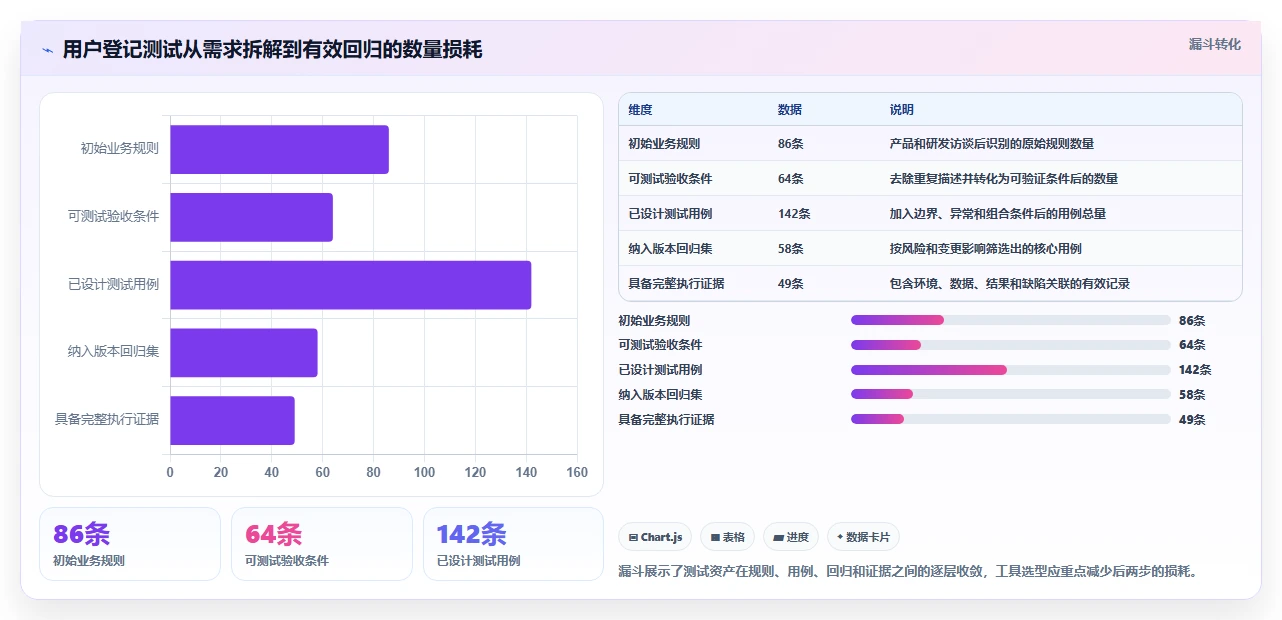Click table cell 可测试验收条件
The width and height of the screenshot is (1282, 620).
click(670, 179)
